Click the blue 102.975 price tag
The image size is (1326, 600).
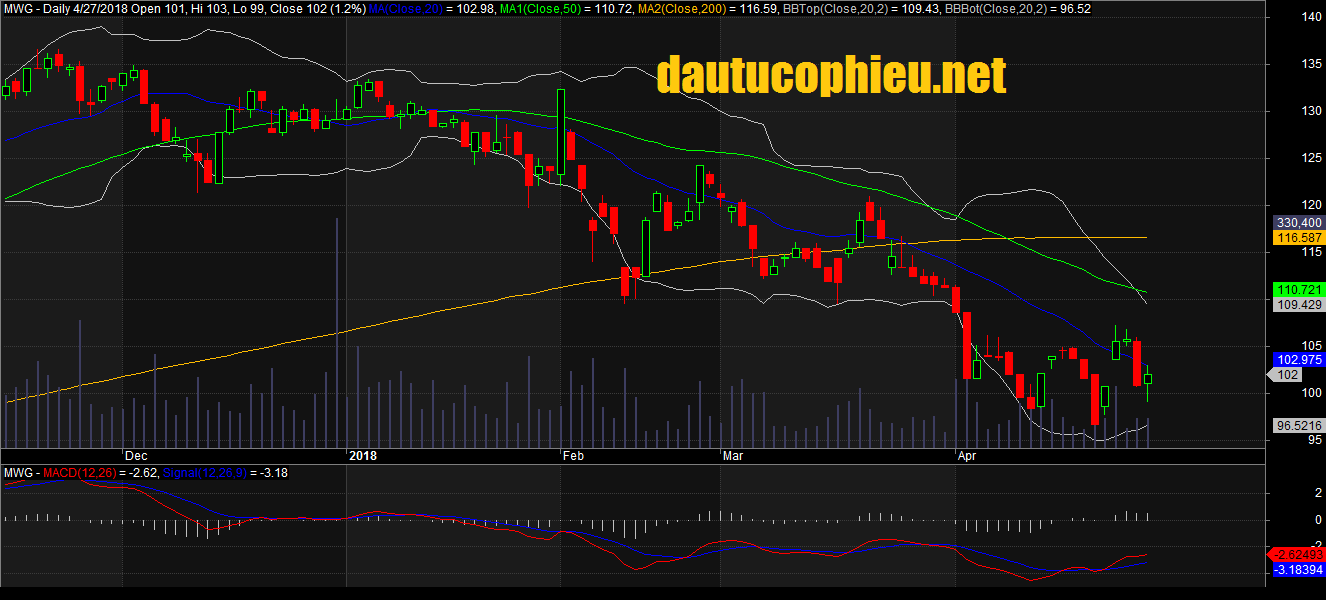point(1298,359)
